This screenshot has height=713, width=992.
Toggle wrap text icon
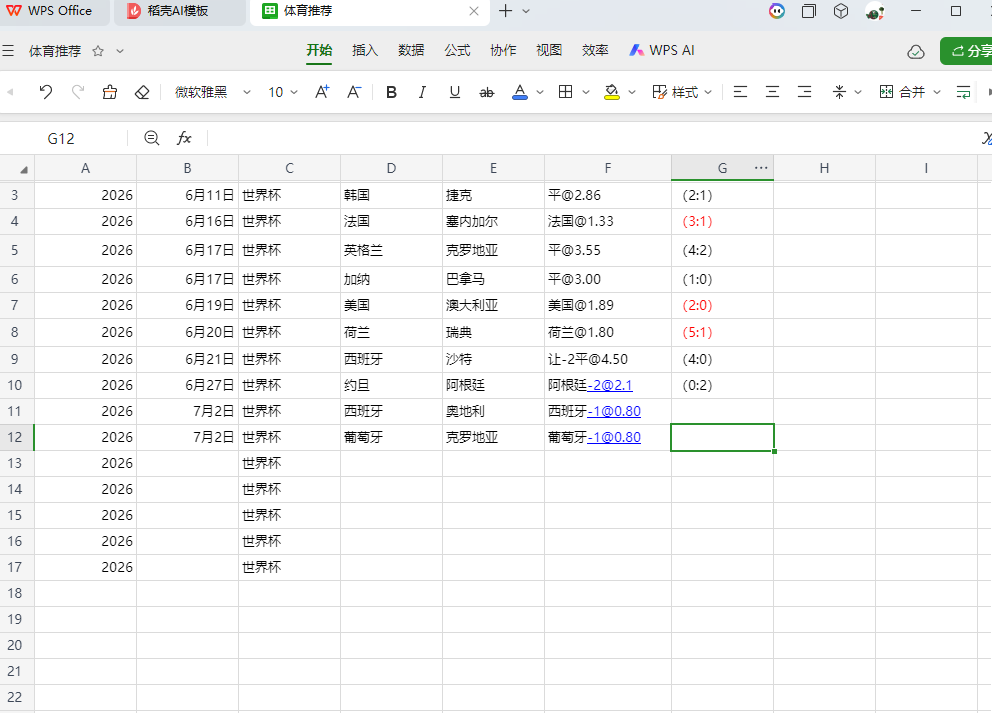[963, 92]
